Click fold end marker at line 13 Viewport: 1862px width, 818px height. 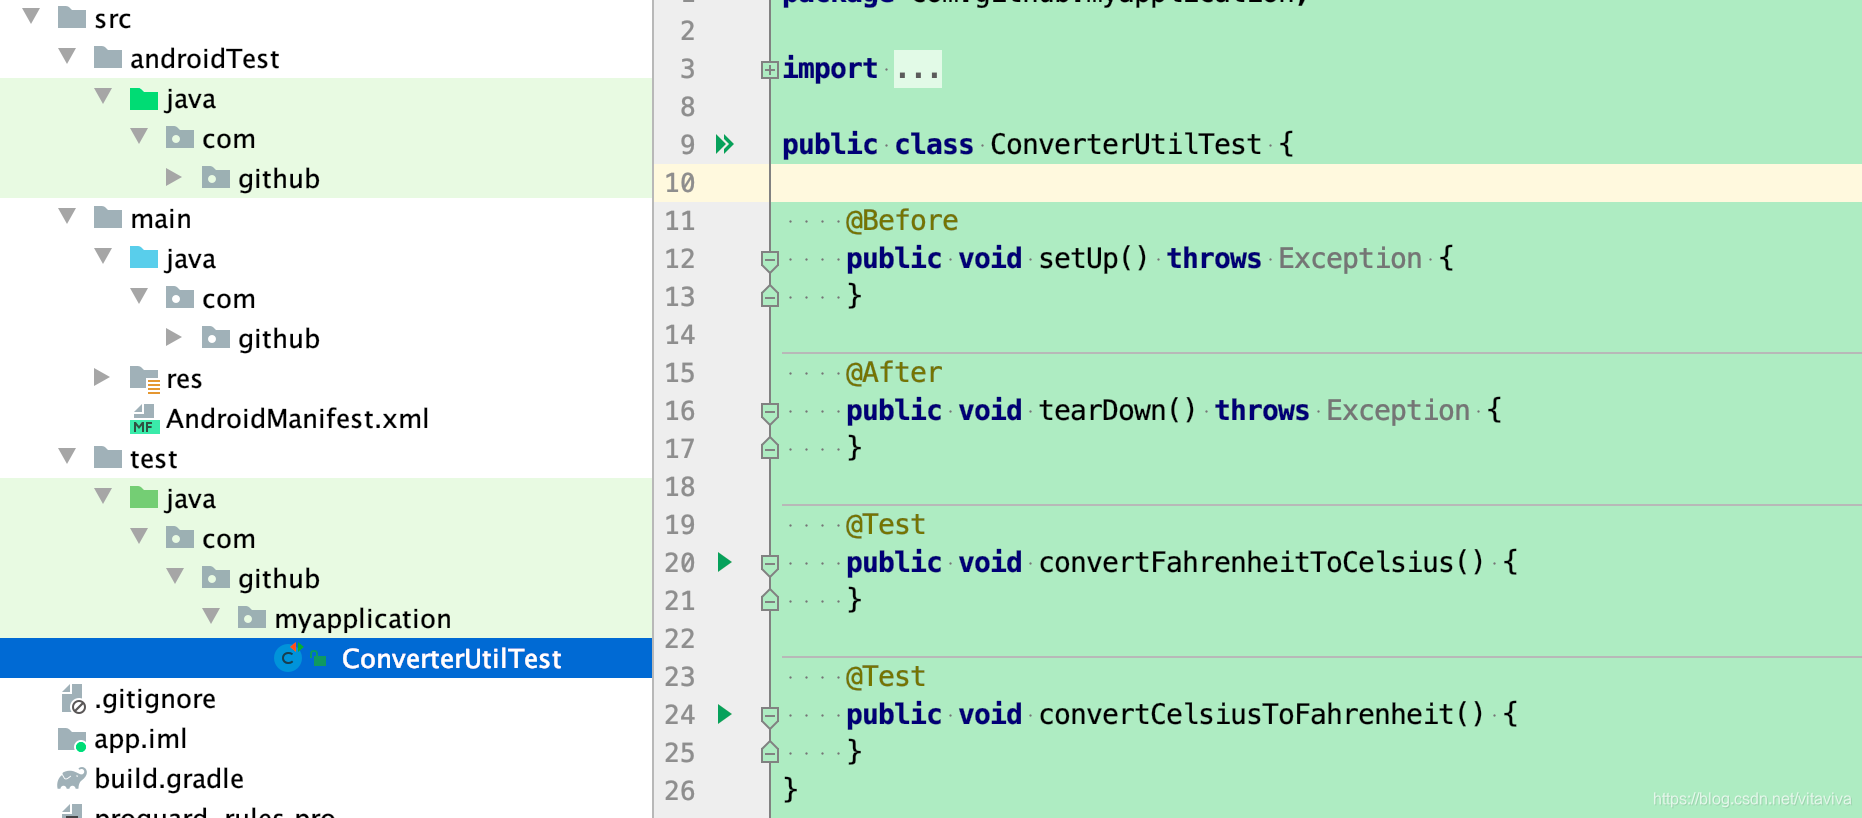(x=769, y=296)
